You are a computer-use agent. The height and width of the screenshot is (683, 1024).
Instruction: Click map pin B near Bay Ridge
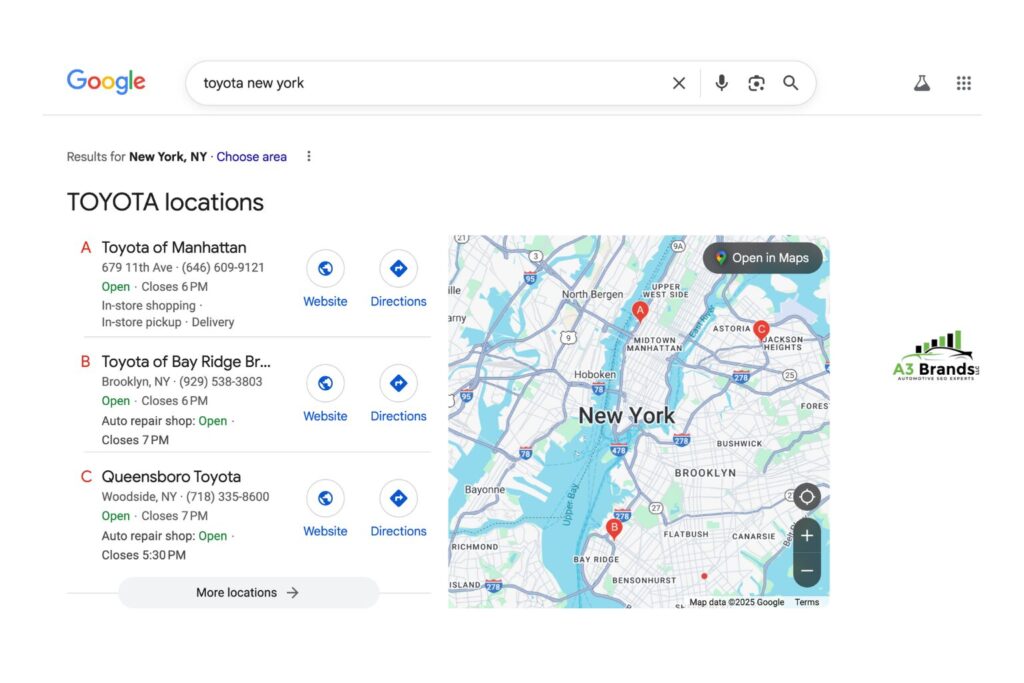pos(614,528)
